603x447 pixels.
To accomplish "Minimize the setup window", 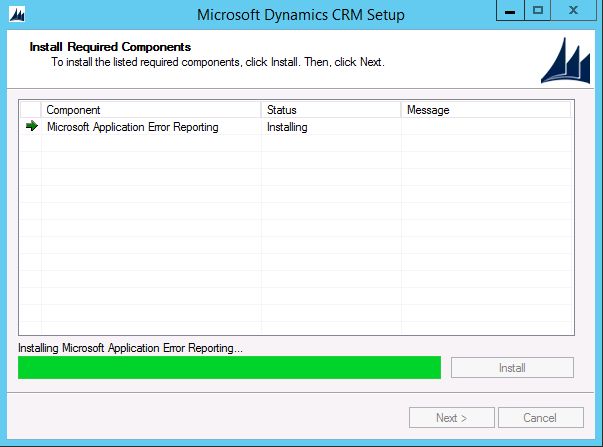I will (x=510, y=11).
